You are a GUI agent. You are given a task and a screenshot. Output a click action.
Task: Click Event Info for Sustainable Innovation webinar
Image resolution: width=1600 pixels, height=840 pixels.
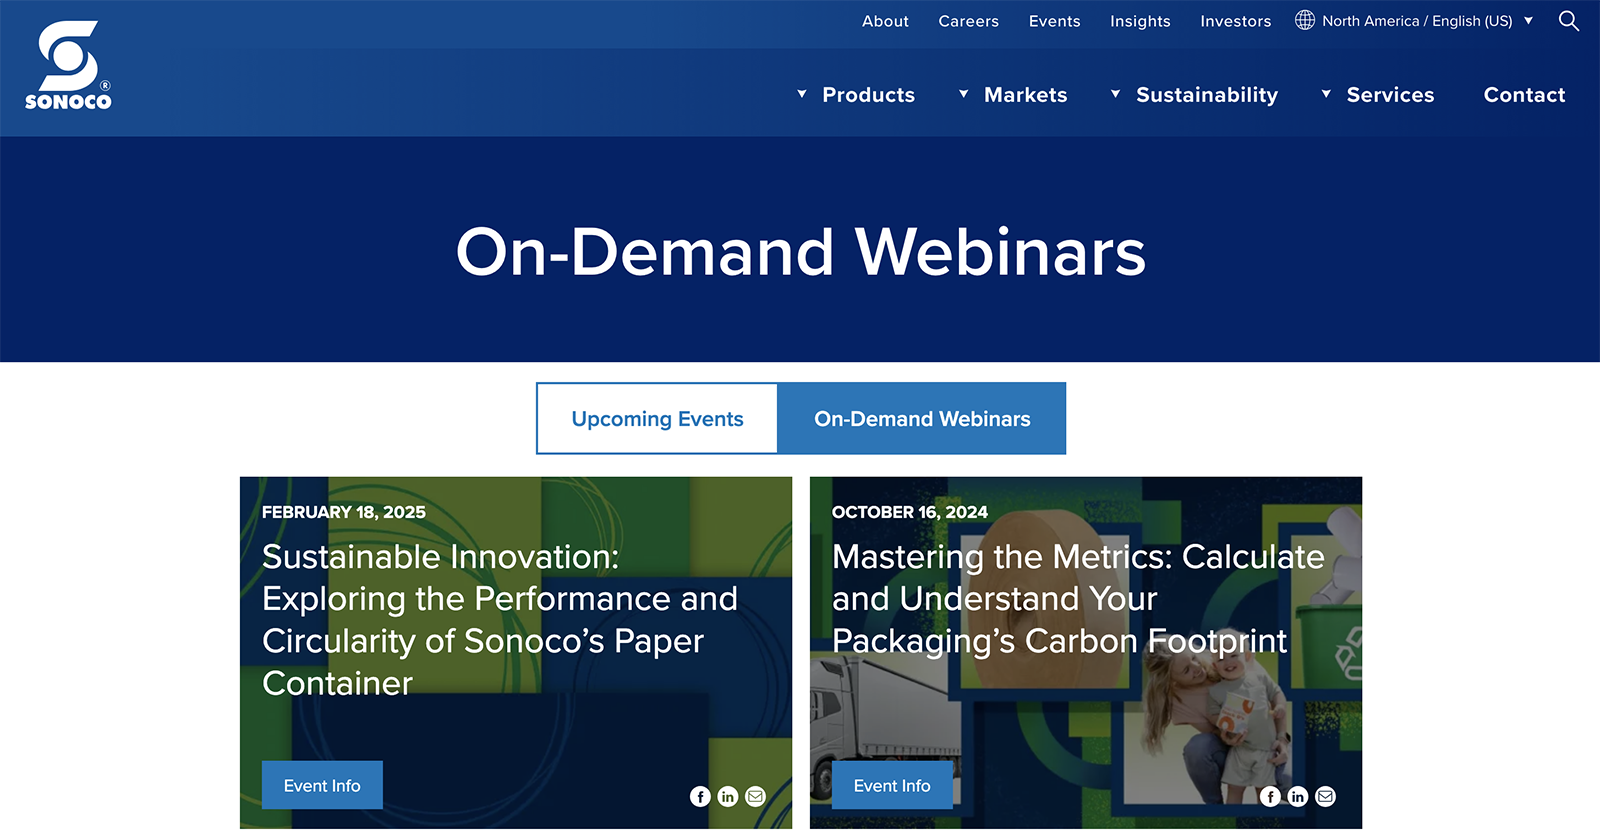pos(322,785)
